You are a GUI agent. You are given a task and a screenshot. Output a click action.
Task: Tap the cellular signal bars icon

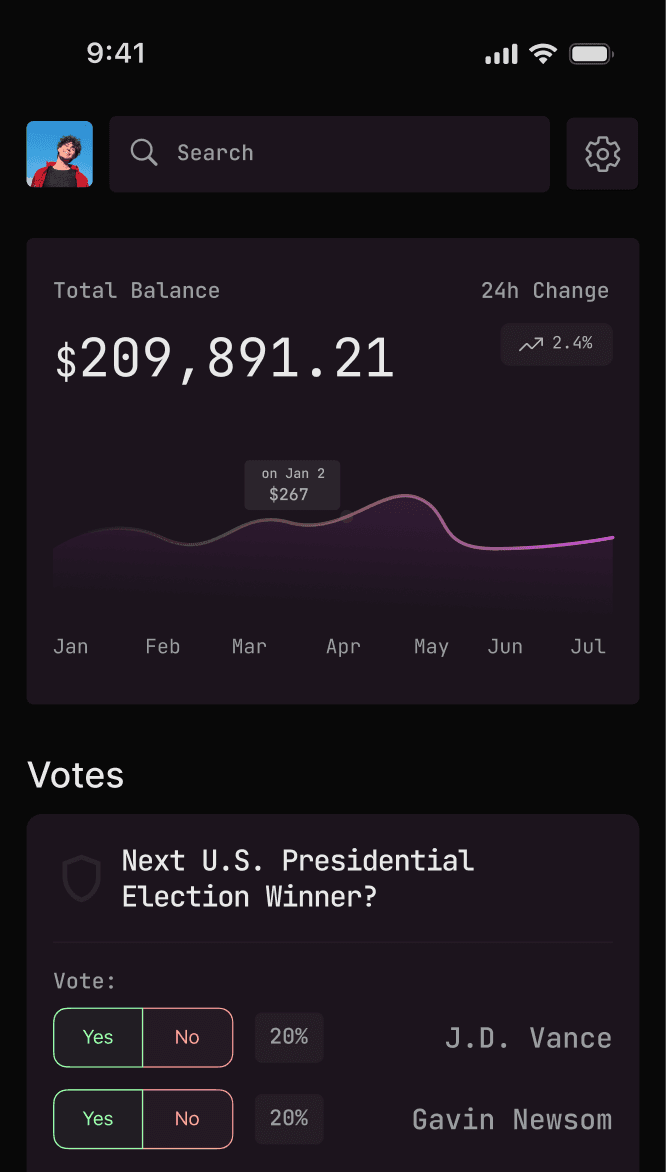point(501,54)
